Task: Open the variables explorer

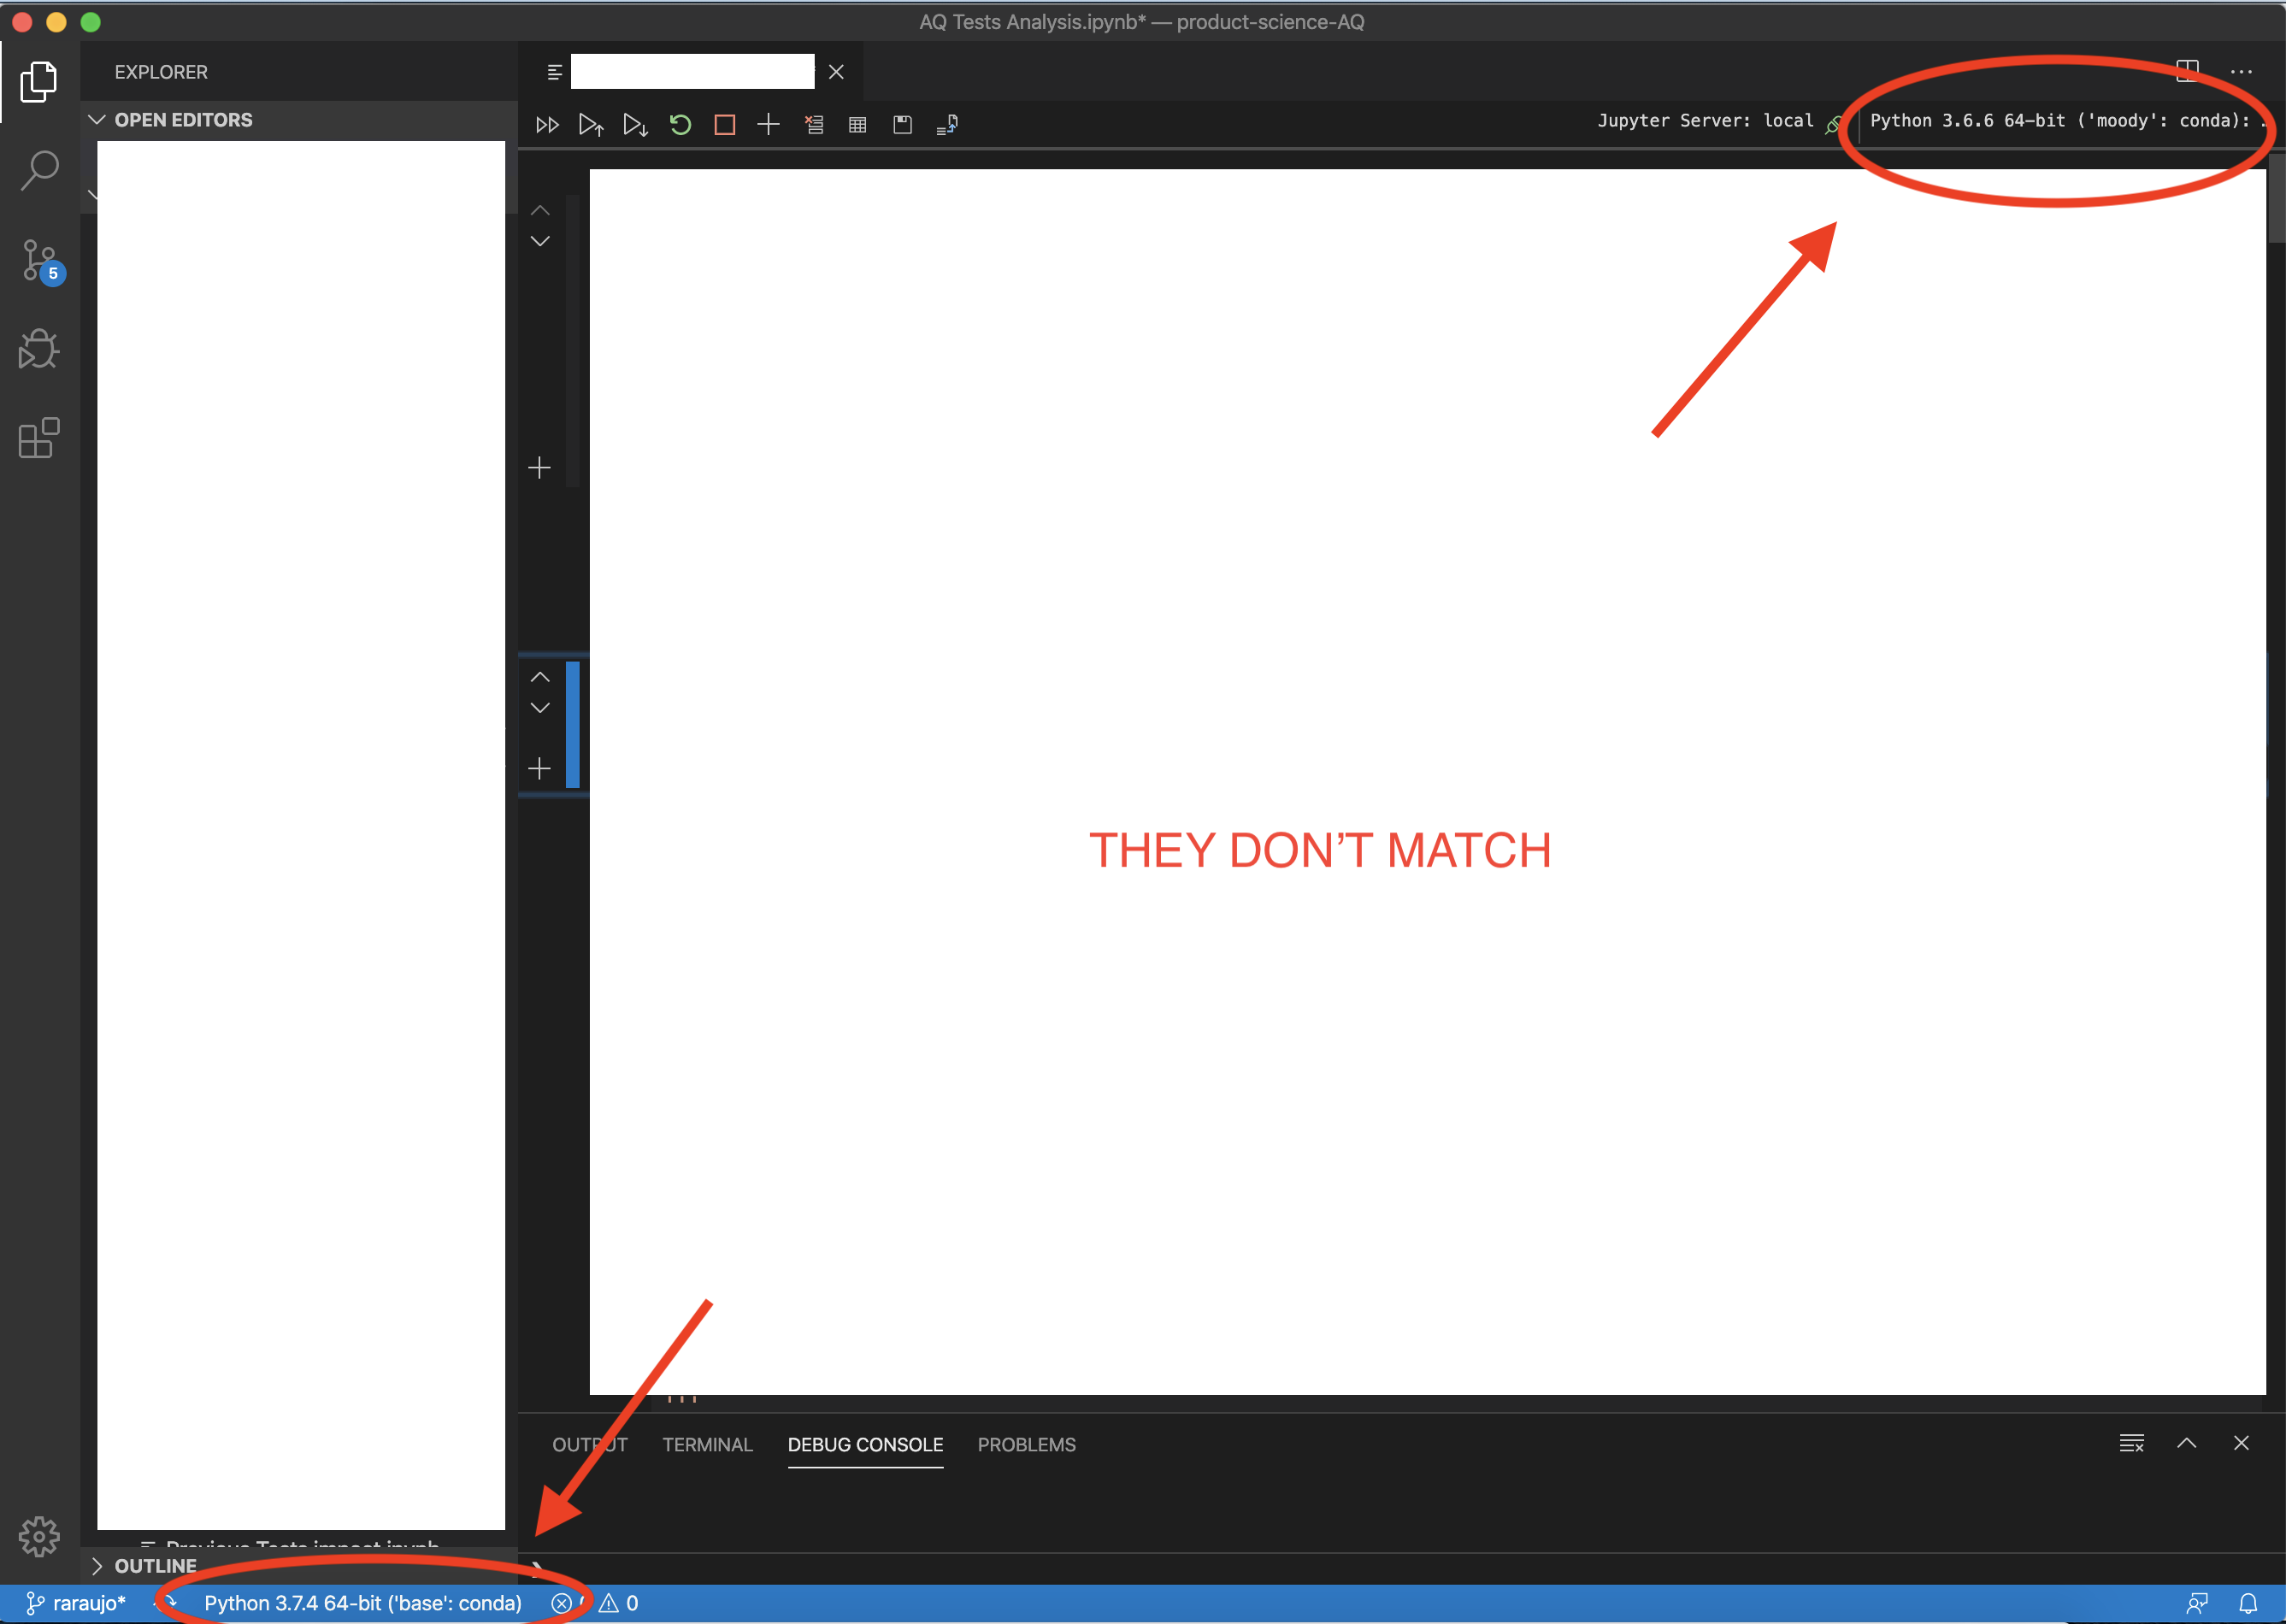Action: pyautogui.click(x=857, y=124)
